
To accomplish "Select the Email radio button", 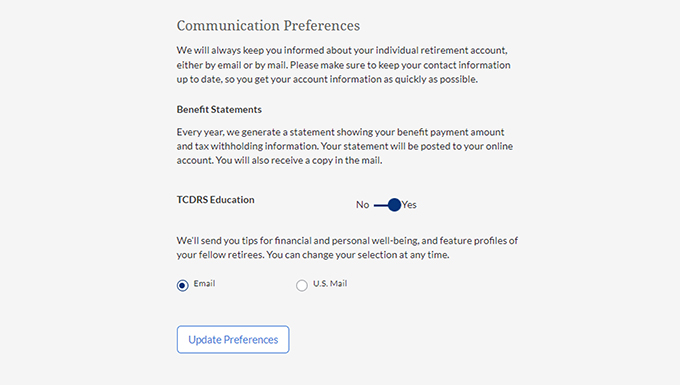I will click(183, 285).
